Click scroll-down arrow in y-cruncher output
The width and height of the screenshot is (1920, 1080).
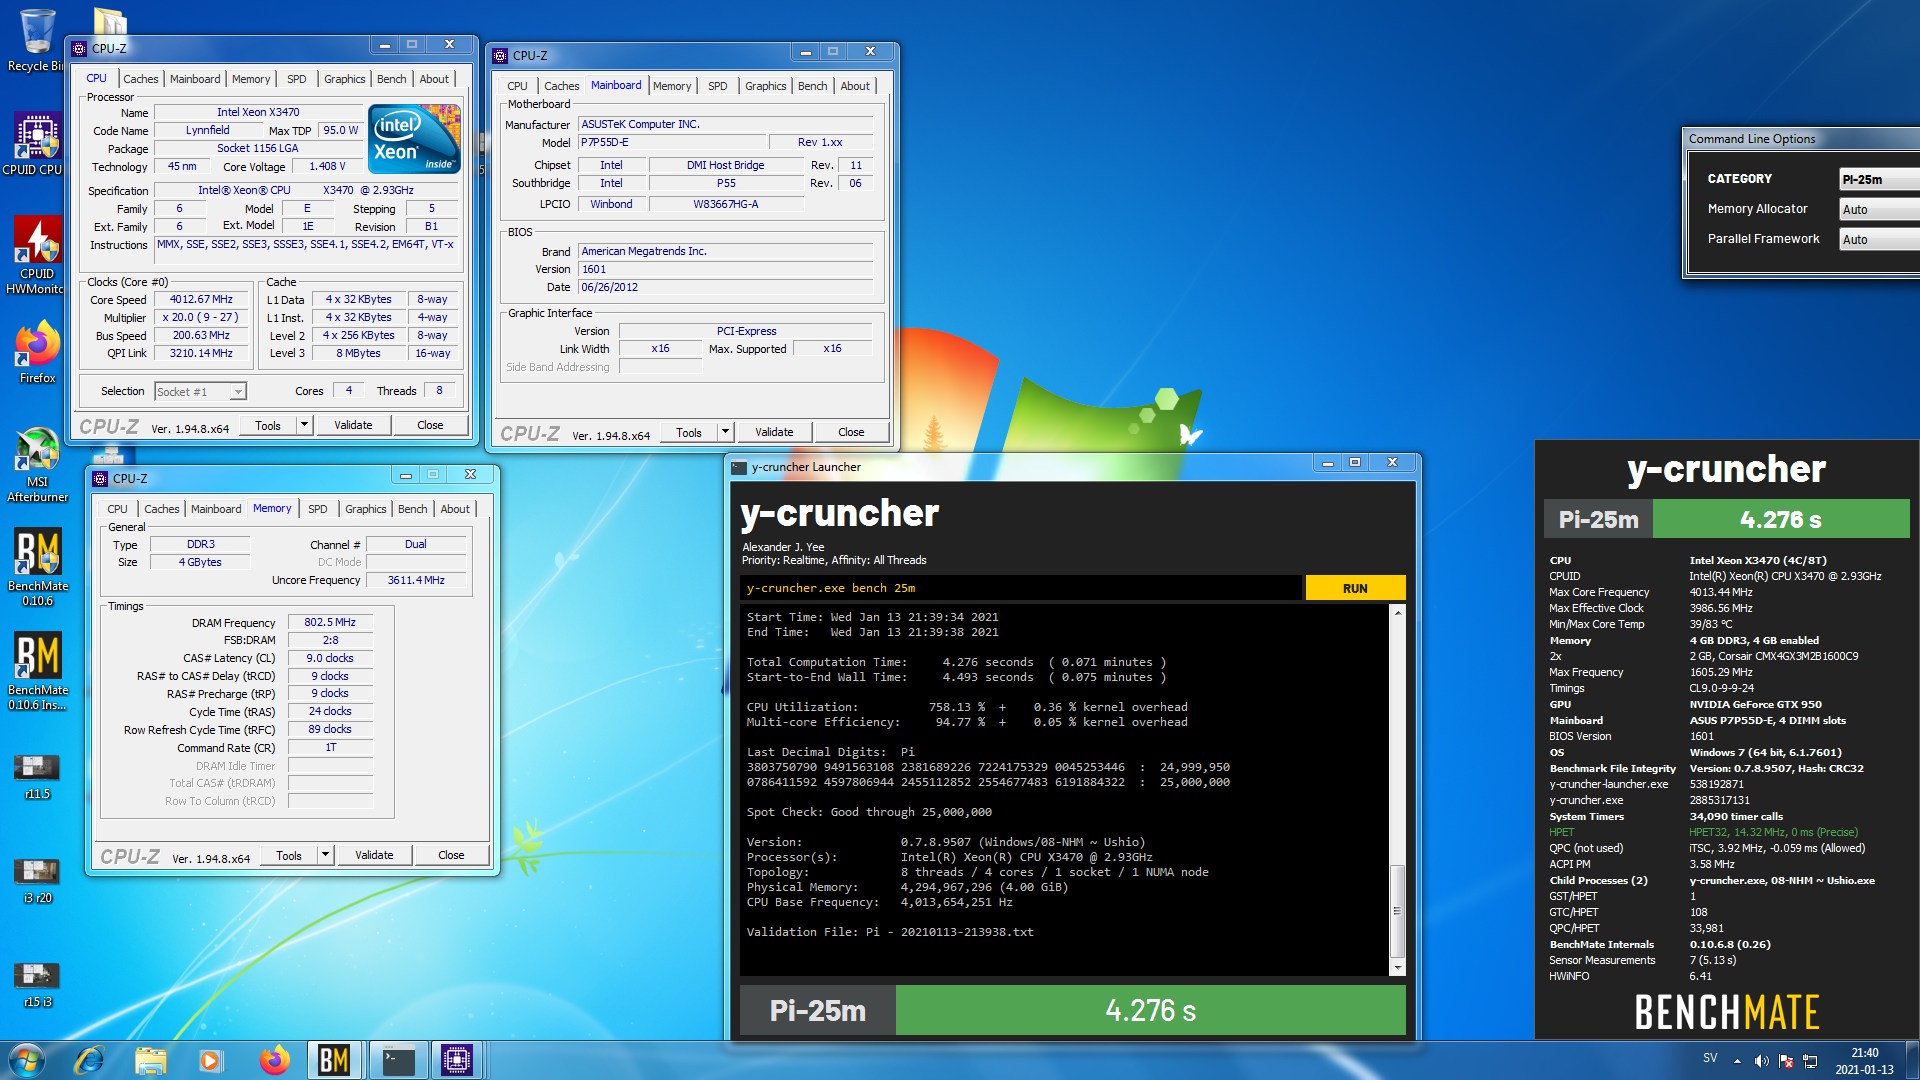1397,967
